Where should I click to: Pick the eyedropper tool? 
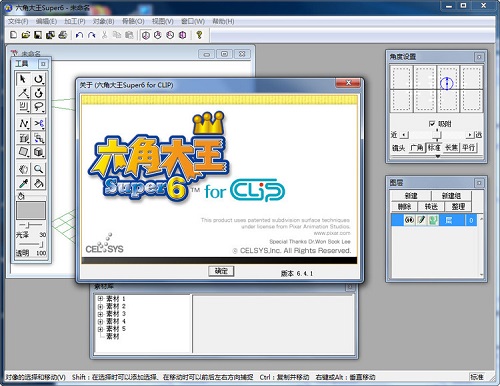[23, 183]
